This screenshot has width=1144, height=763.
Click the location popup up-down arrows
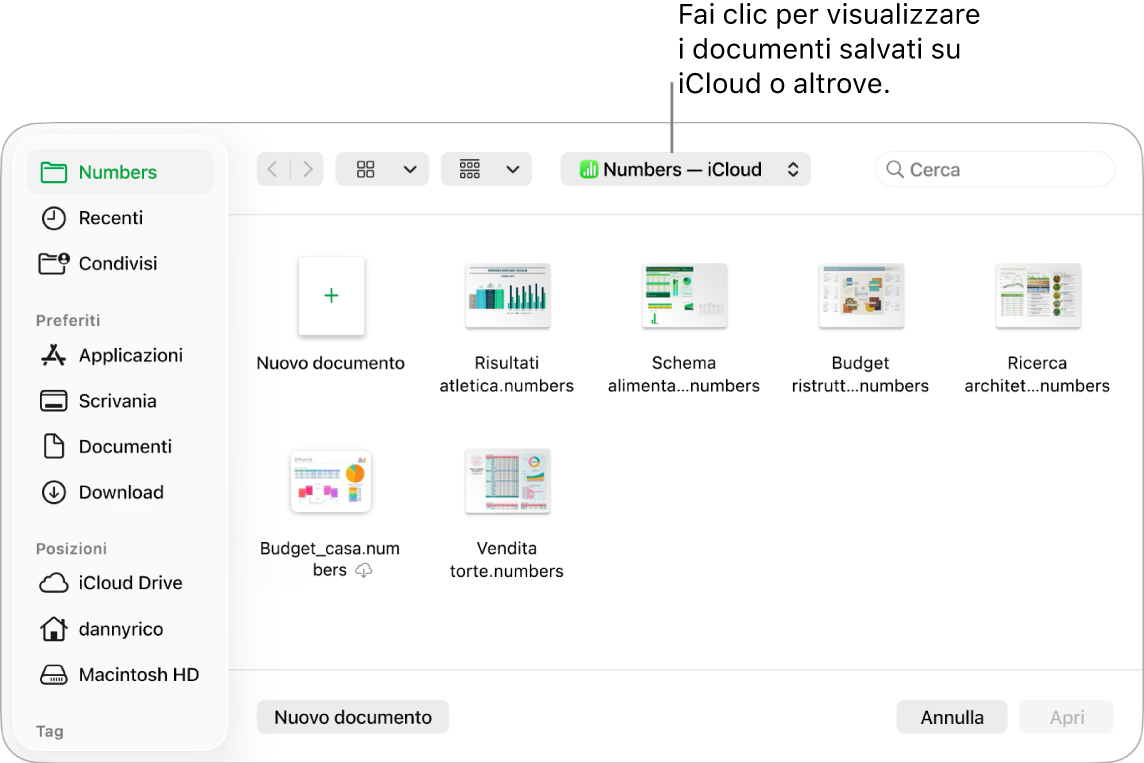792,169
